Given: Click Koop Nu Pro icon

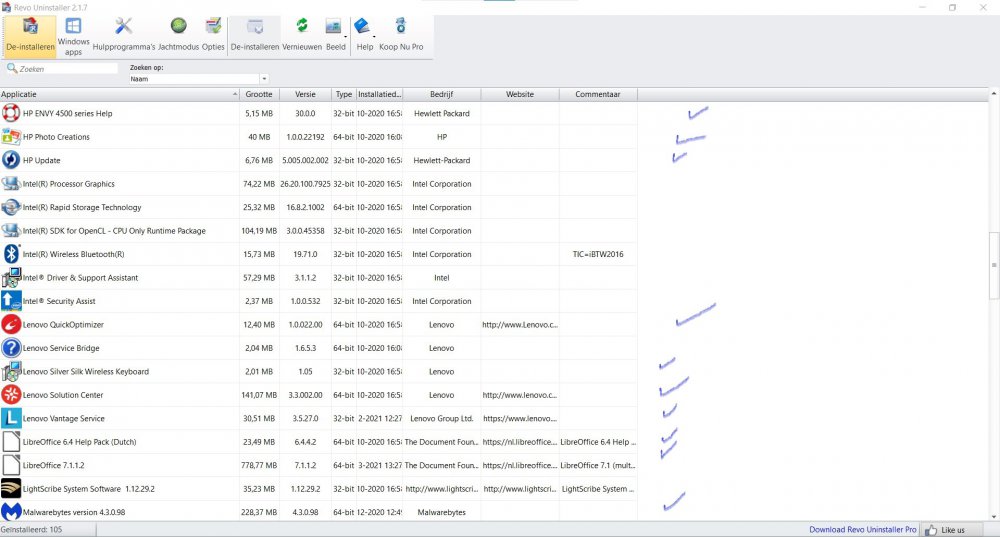Looking at the screenshot, I should click(401, 26).
